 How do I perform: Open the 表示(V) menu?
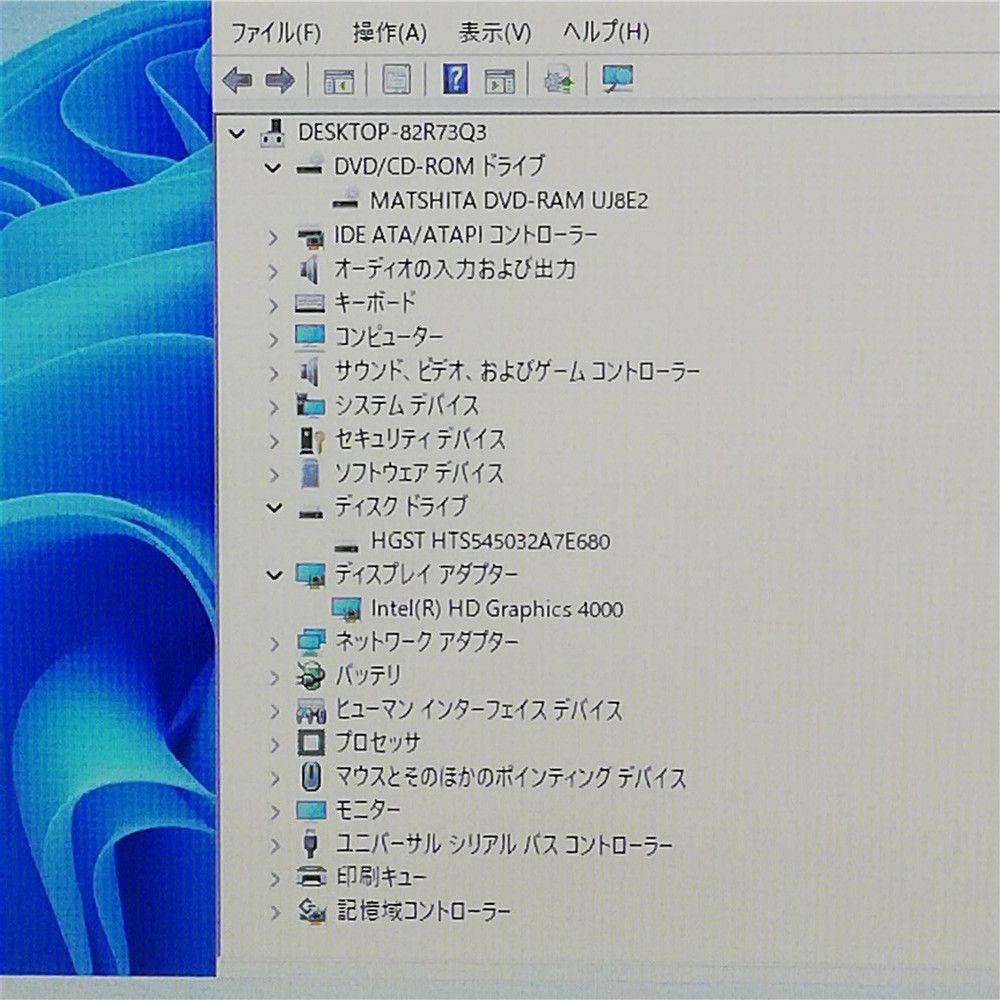pyautogui.click(x=495, y=32)
